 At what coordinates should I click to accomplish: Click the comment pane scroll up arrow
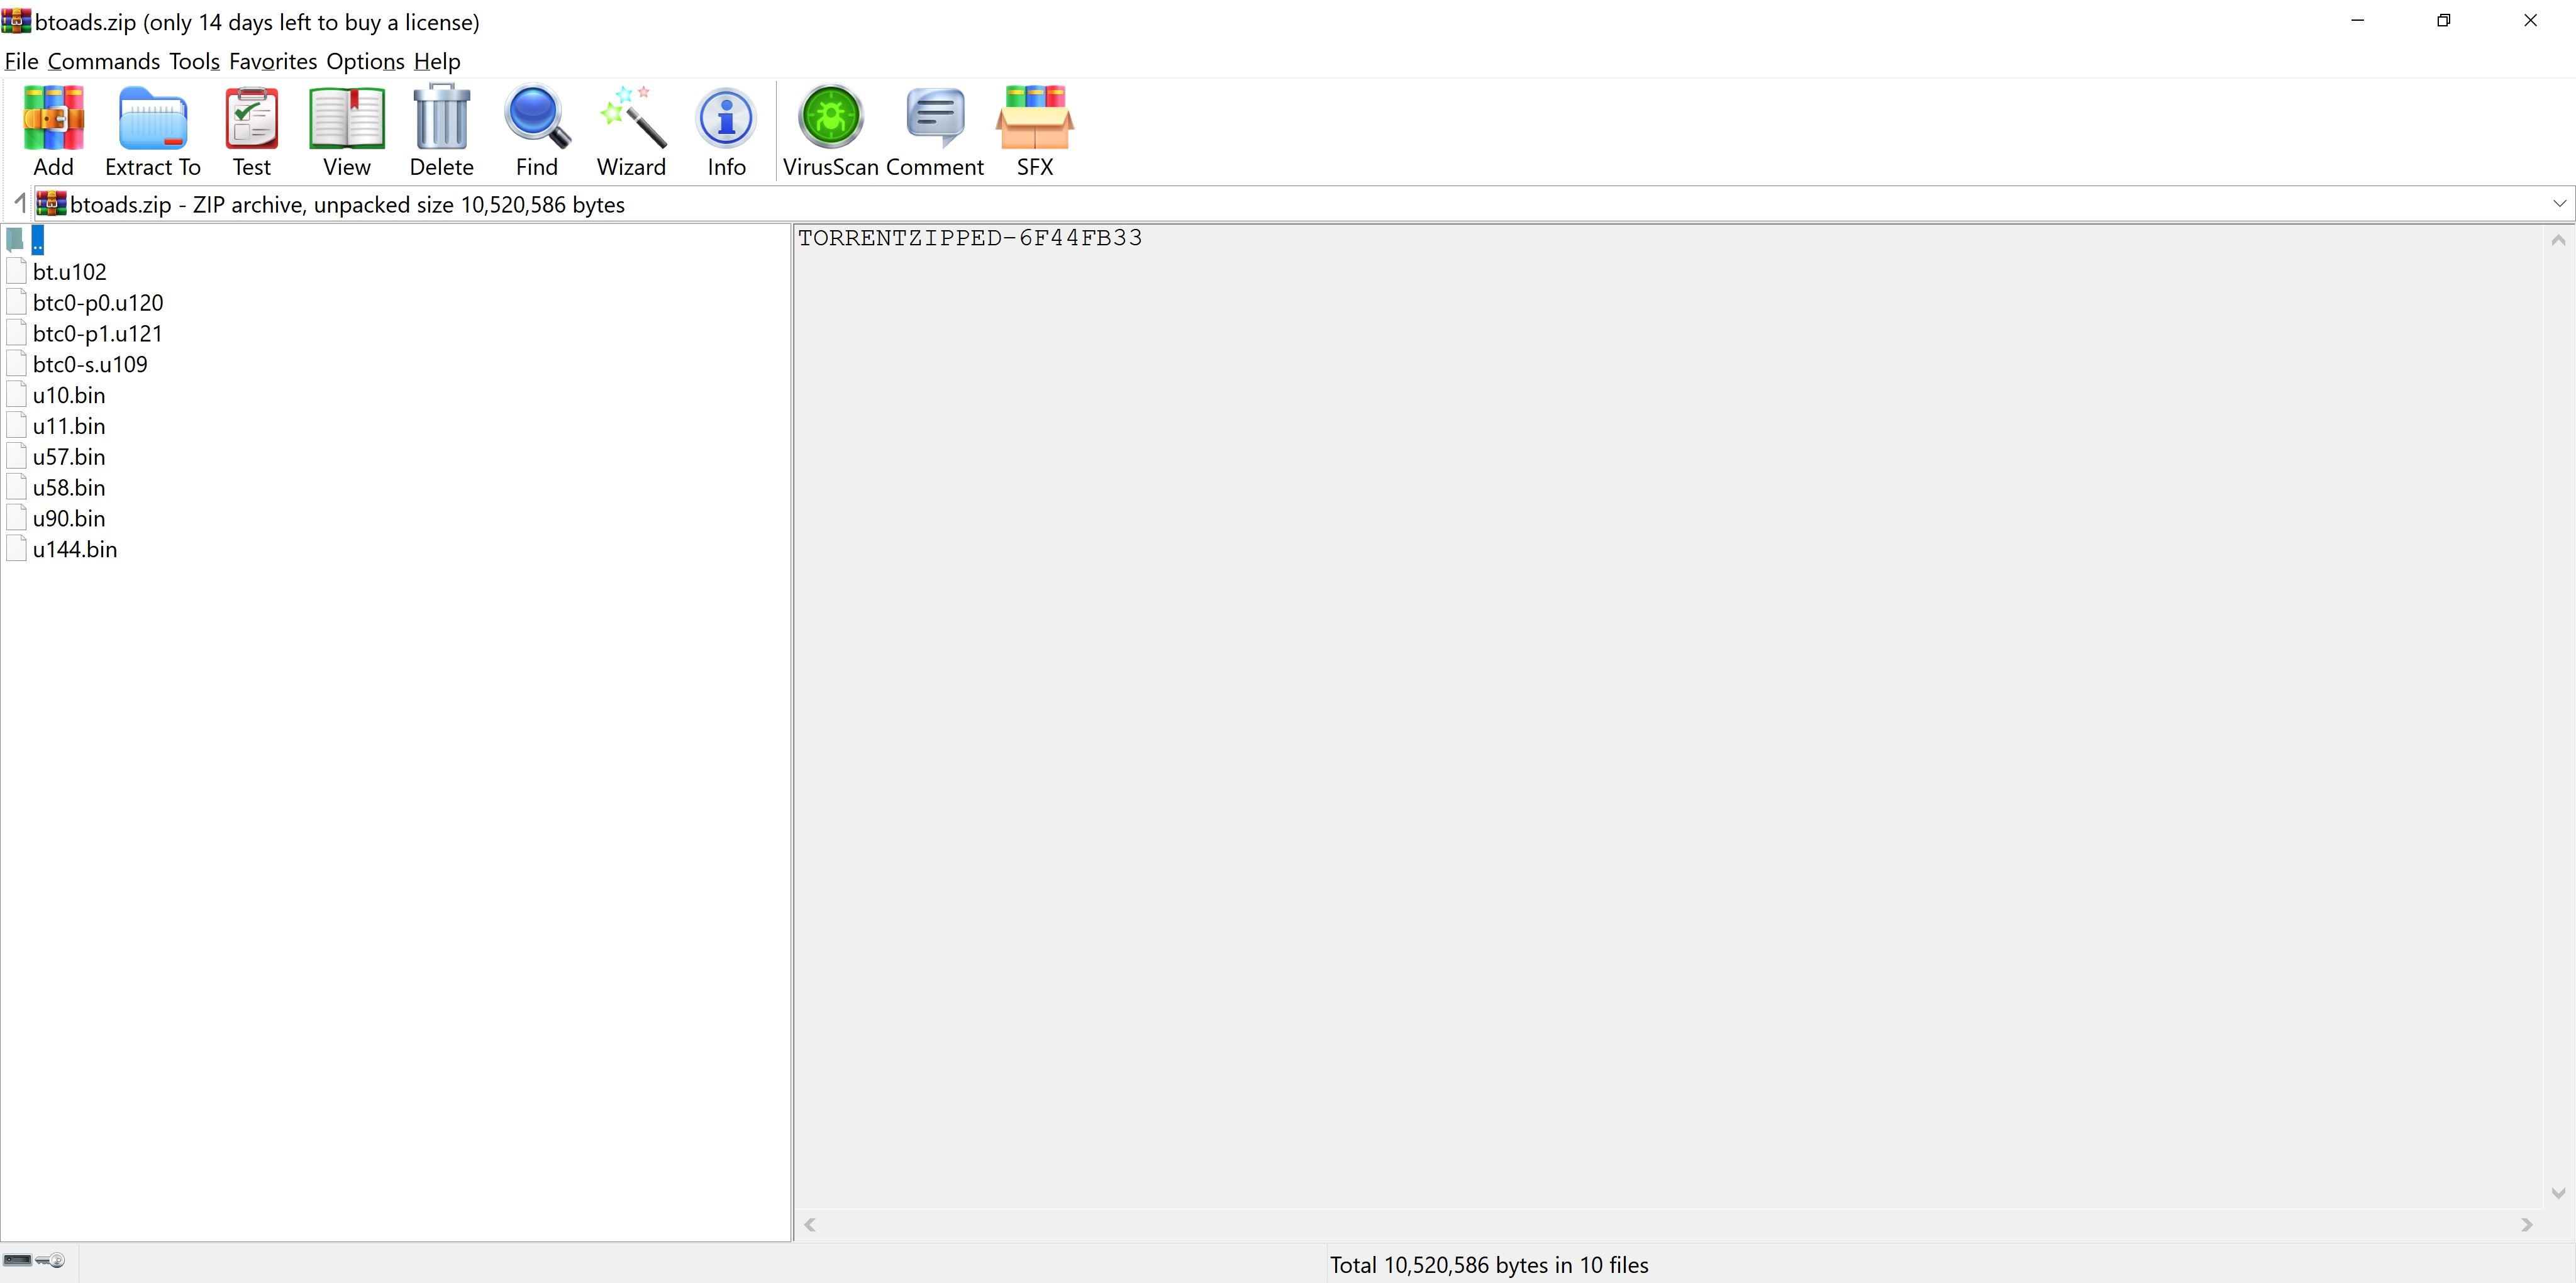pos(2558,240)
